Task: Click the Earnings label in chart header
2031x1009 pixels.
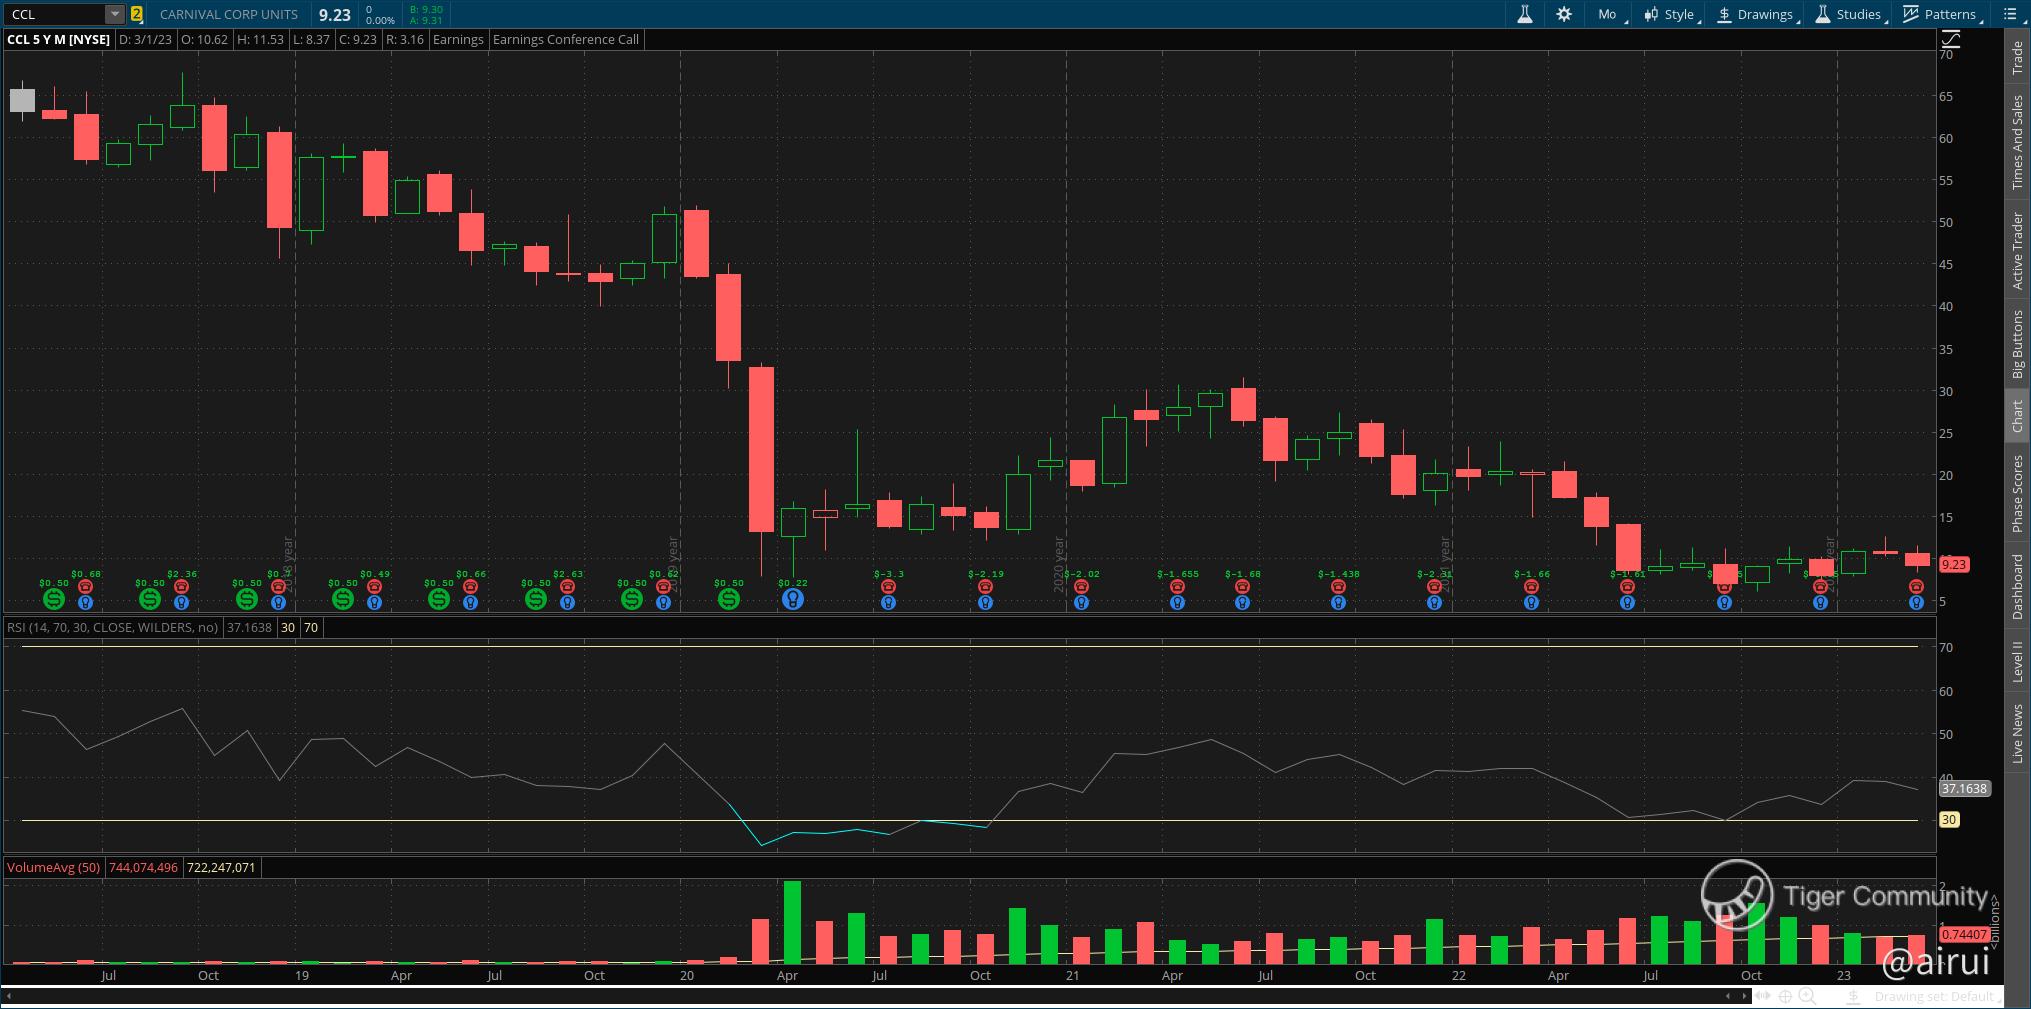Action: [x=458, y=40]
